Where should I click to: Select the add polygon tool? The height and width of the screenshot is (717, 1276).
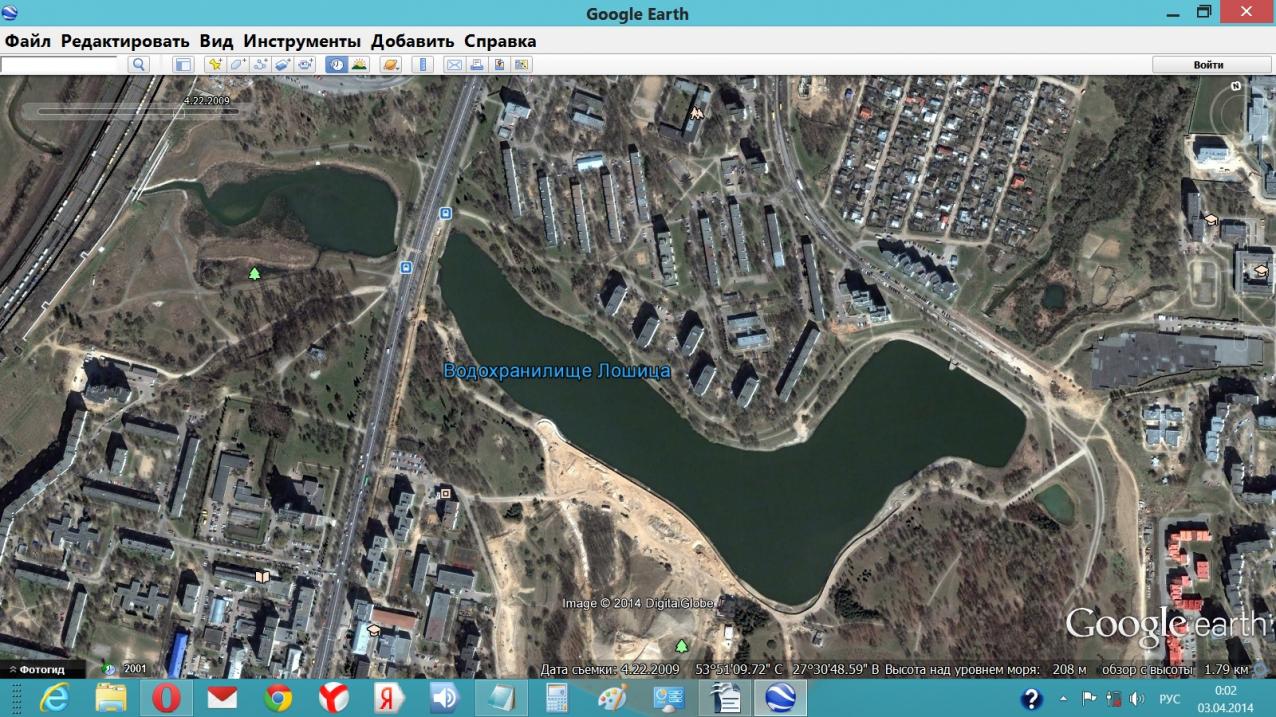coord(237,65)
